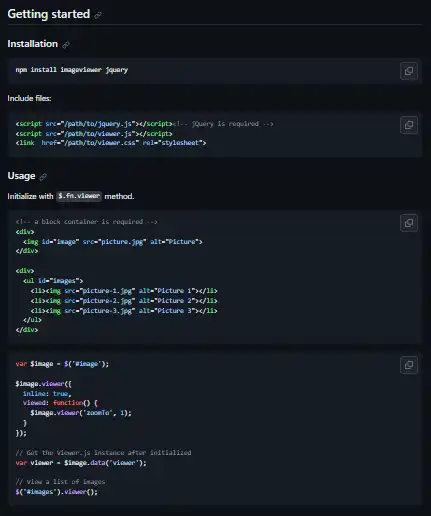Click the 'Include files:' paragraph
This screenshot has height=516, width=431.
pos(29,98)
